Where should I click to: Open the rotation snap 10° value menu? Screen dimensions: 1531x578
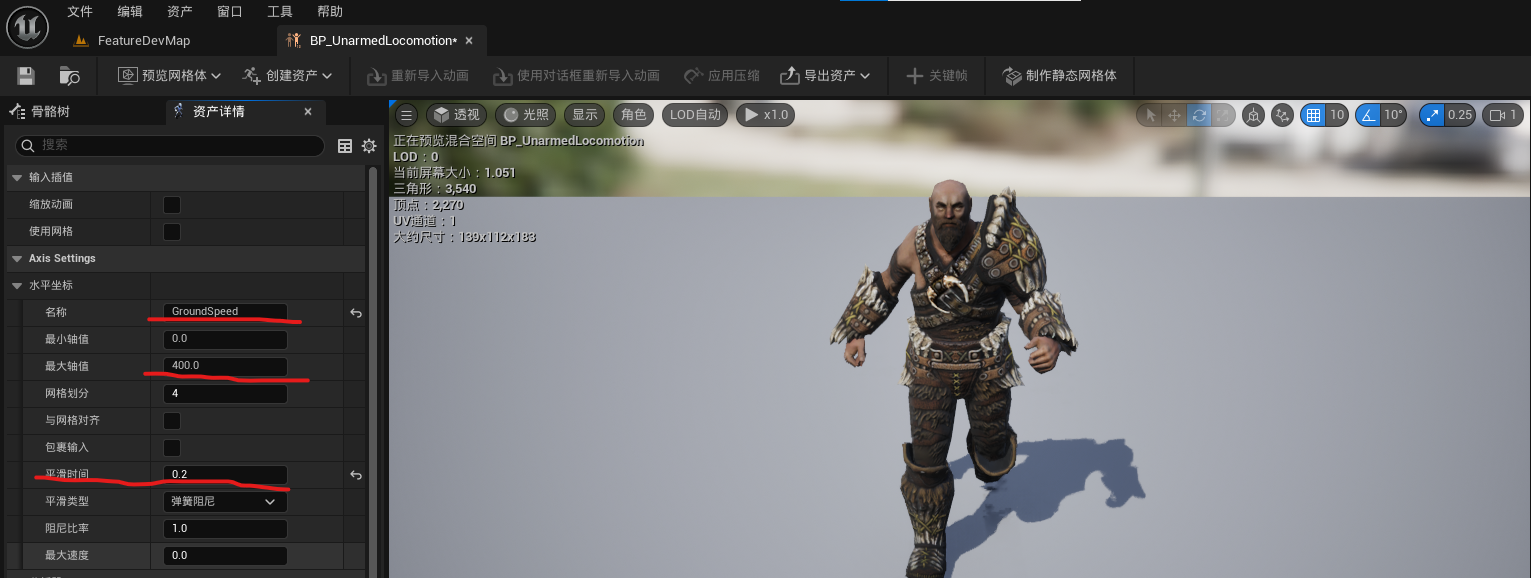click(1394, 115)
